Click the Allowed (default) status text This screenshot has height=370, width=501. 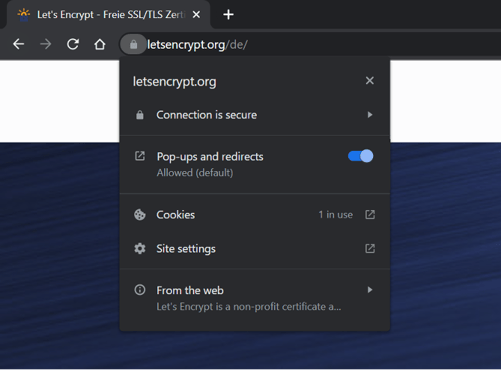point(195,173)
